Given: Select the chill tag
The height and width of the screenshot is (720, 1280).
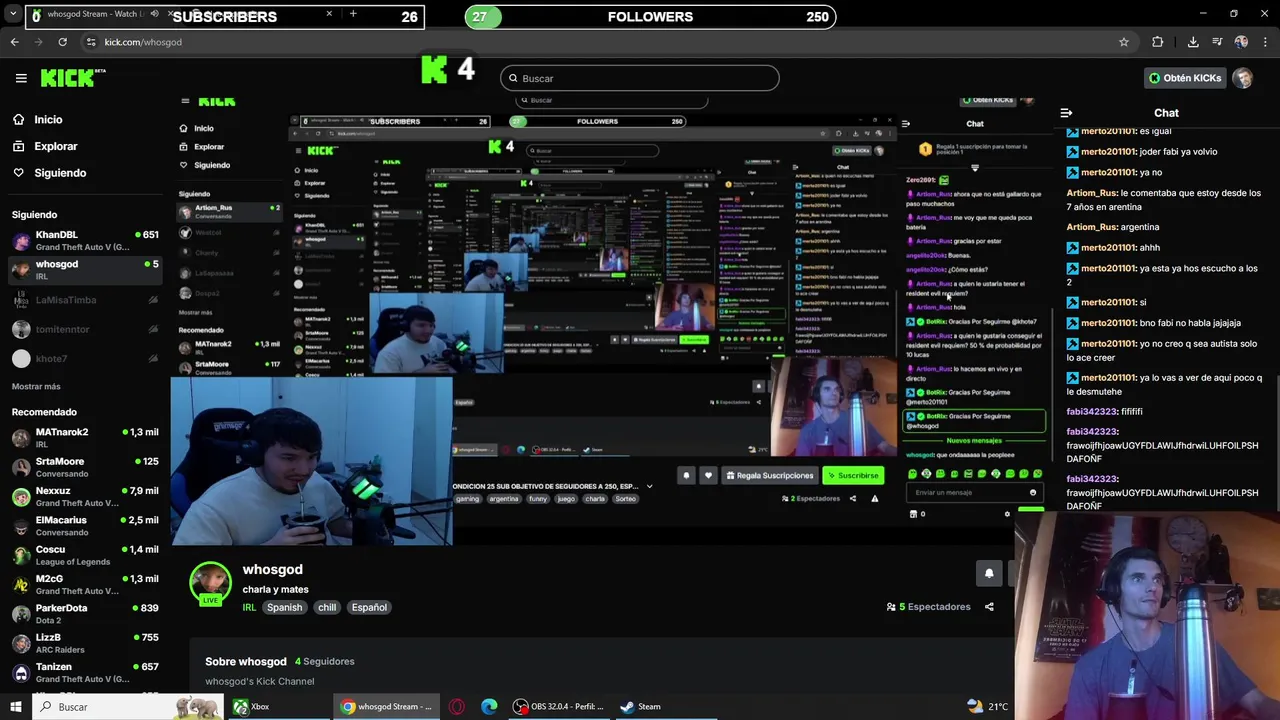Looking at the screenshot, I should 327,607.
